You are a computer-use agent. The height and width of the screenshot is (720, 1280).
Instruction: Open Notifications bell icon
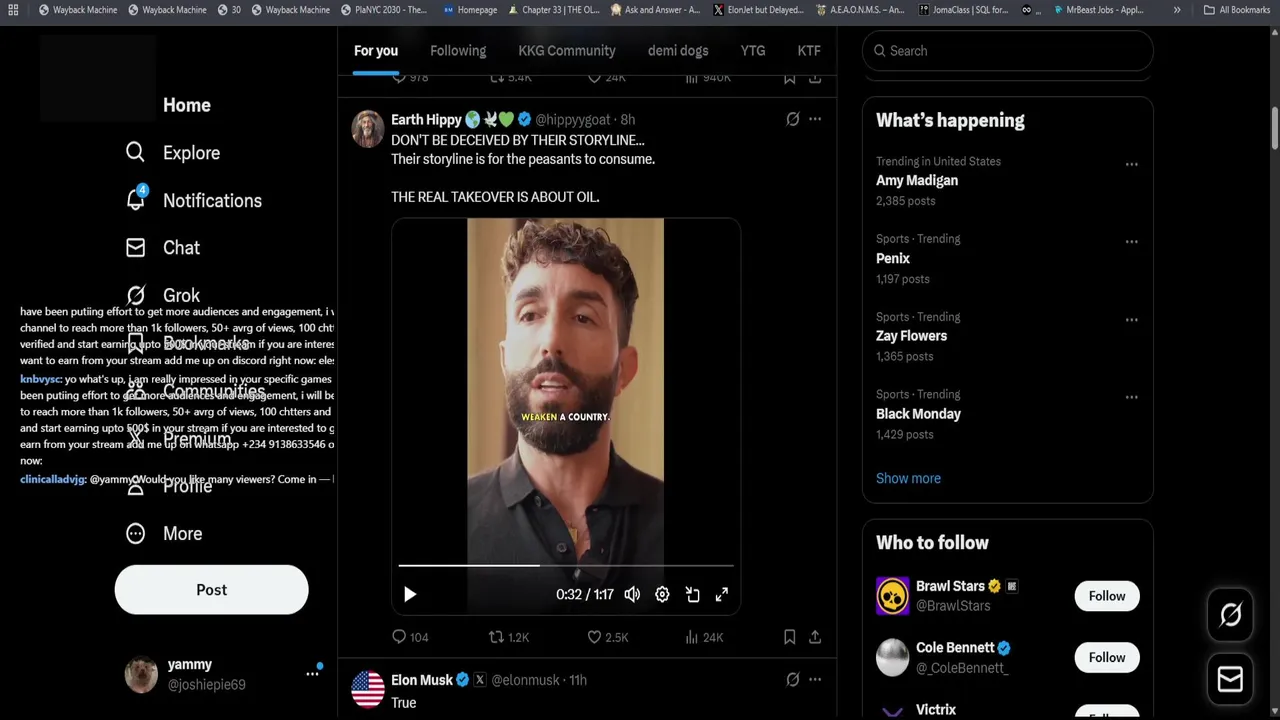(136, 199)
